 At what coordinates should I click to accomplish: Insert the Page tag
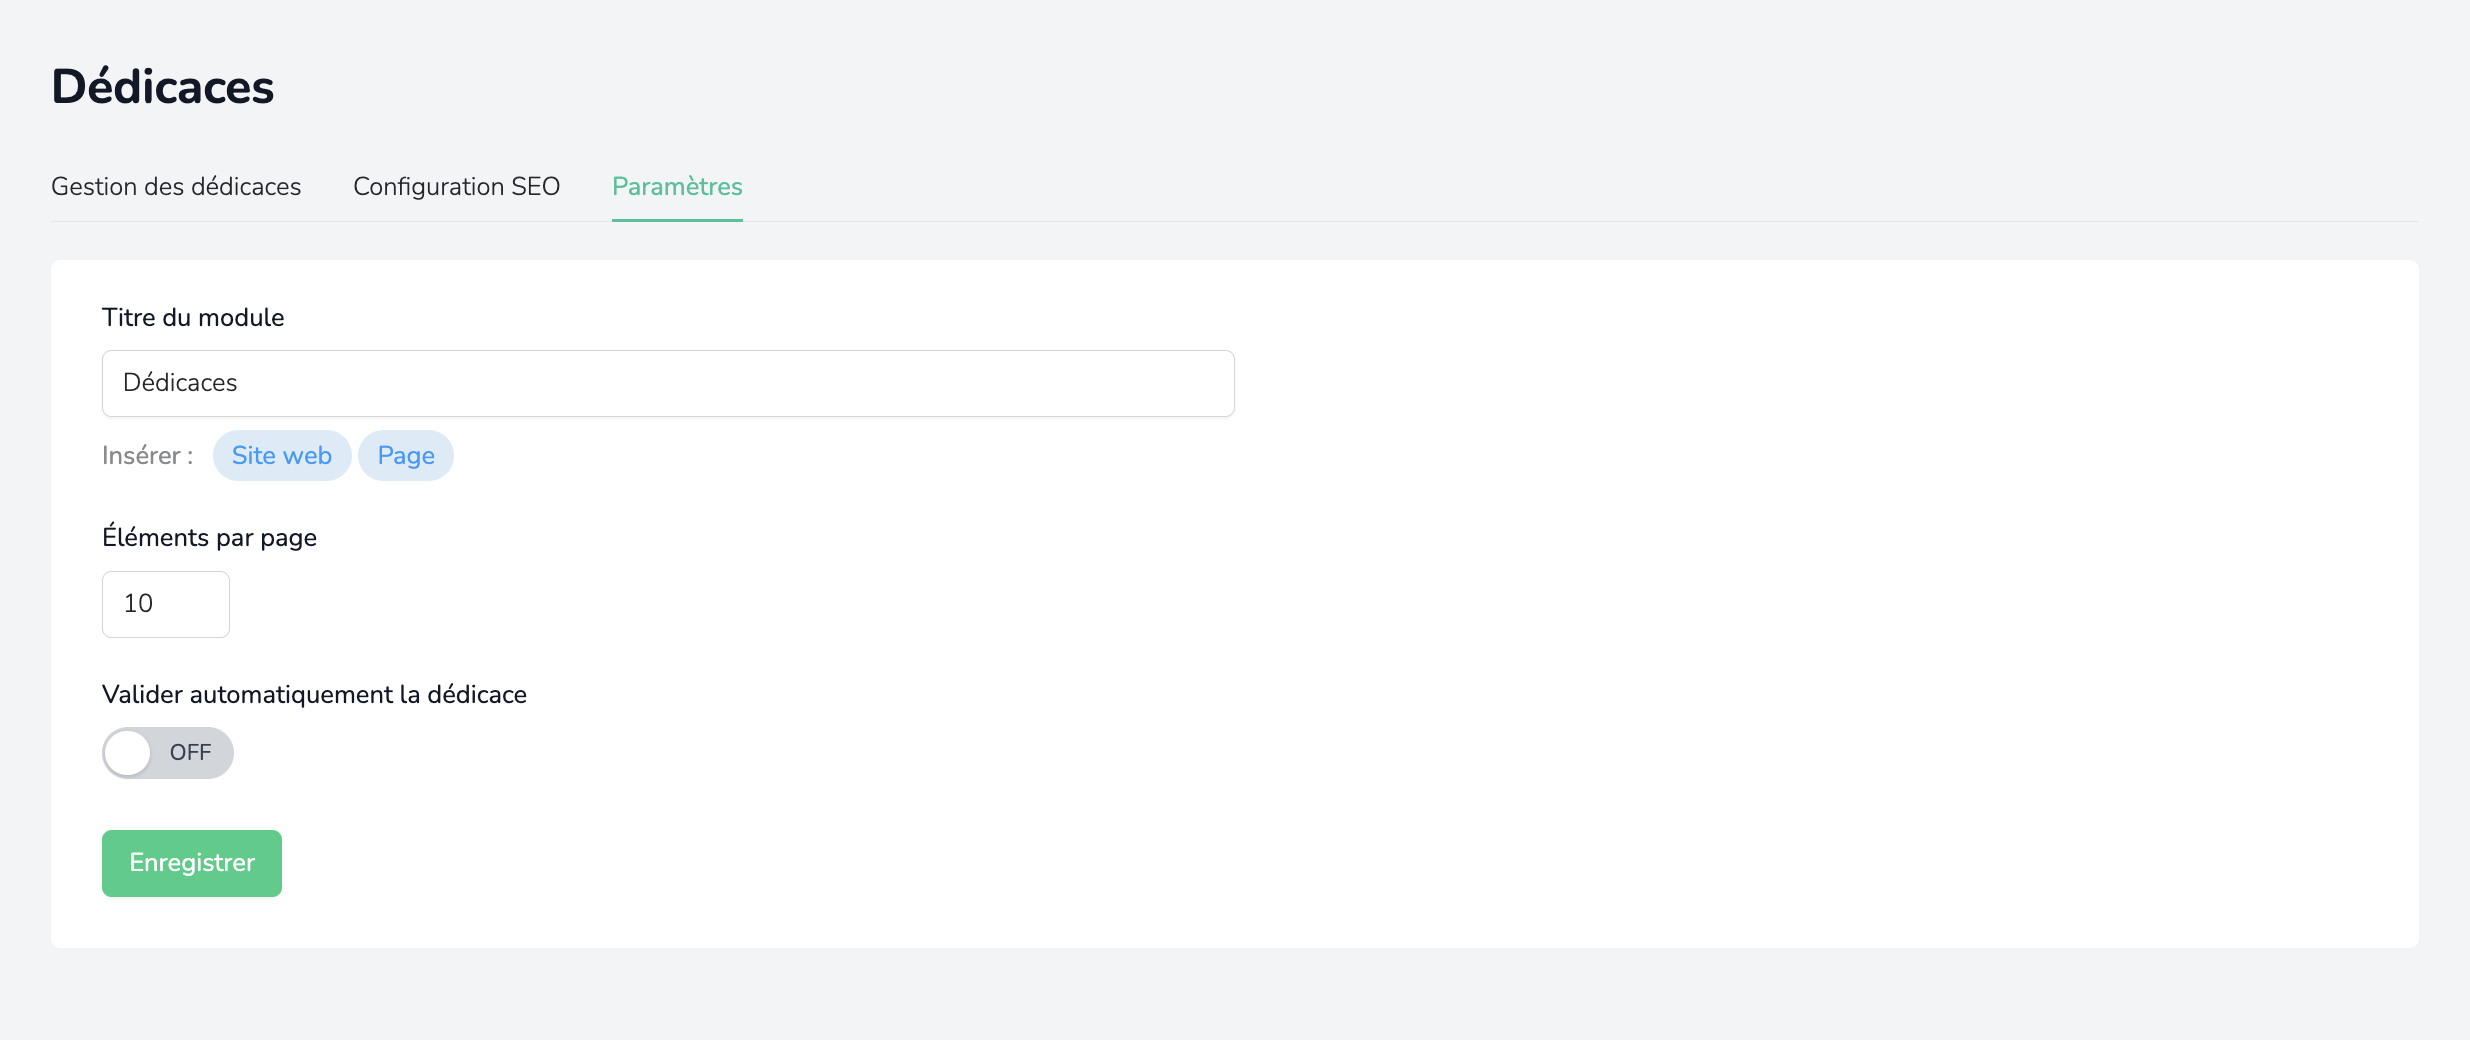(406, 456)
